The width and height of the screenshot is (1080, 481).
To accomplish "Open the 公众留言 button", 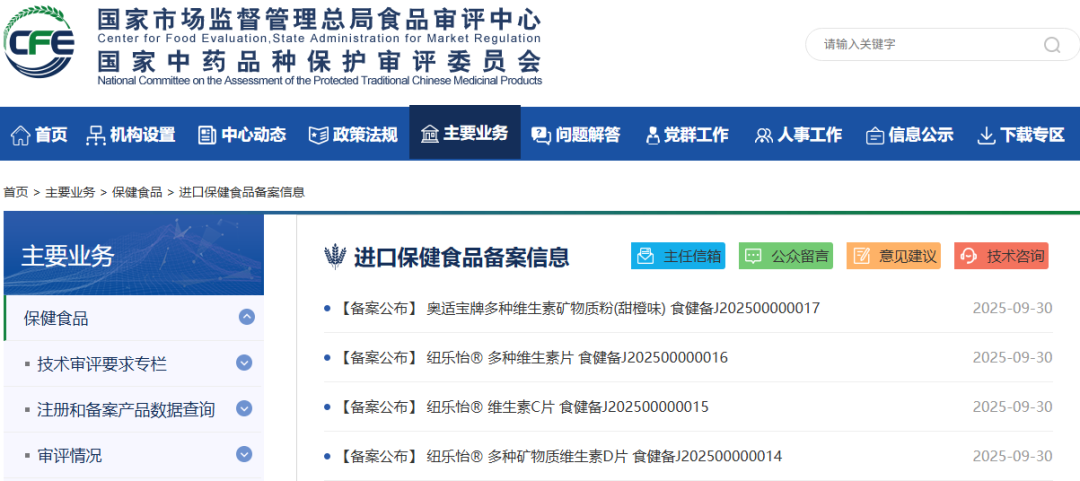I will click(x=786, y=256).
